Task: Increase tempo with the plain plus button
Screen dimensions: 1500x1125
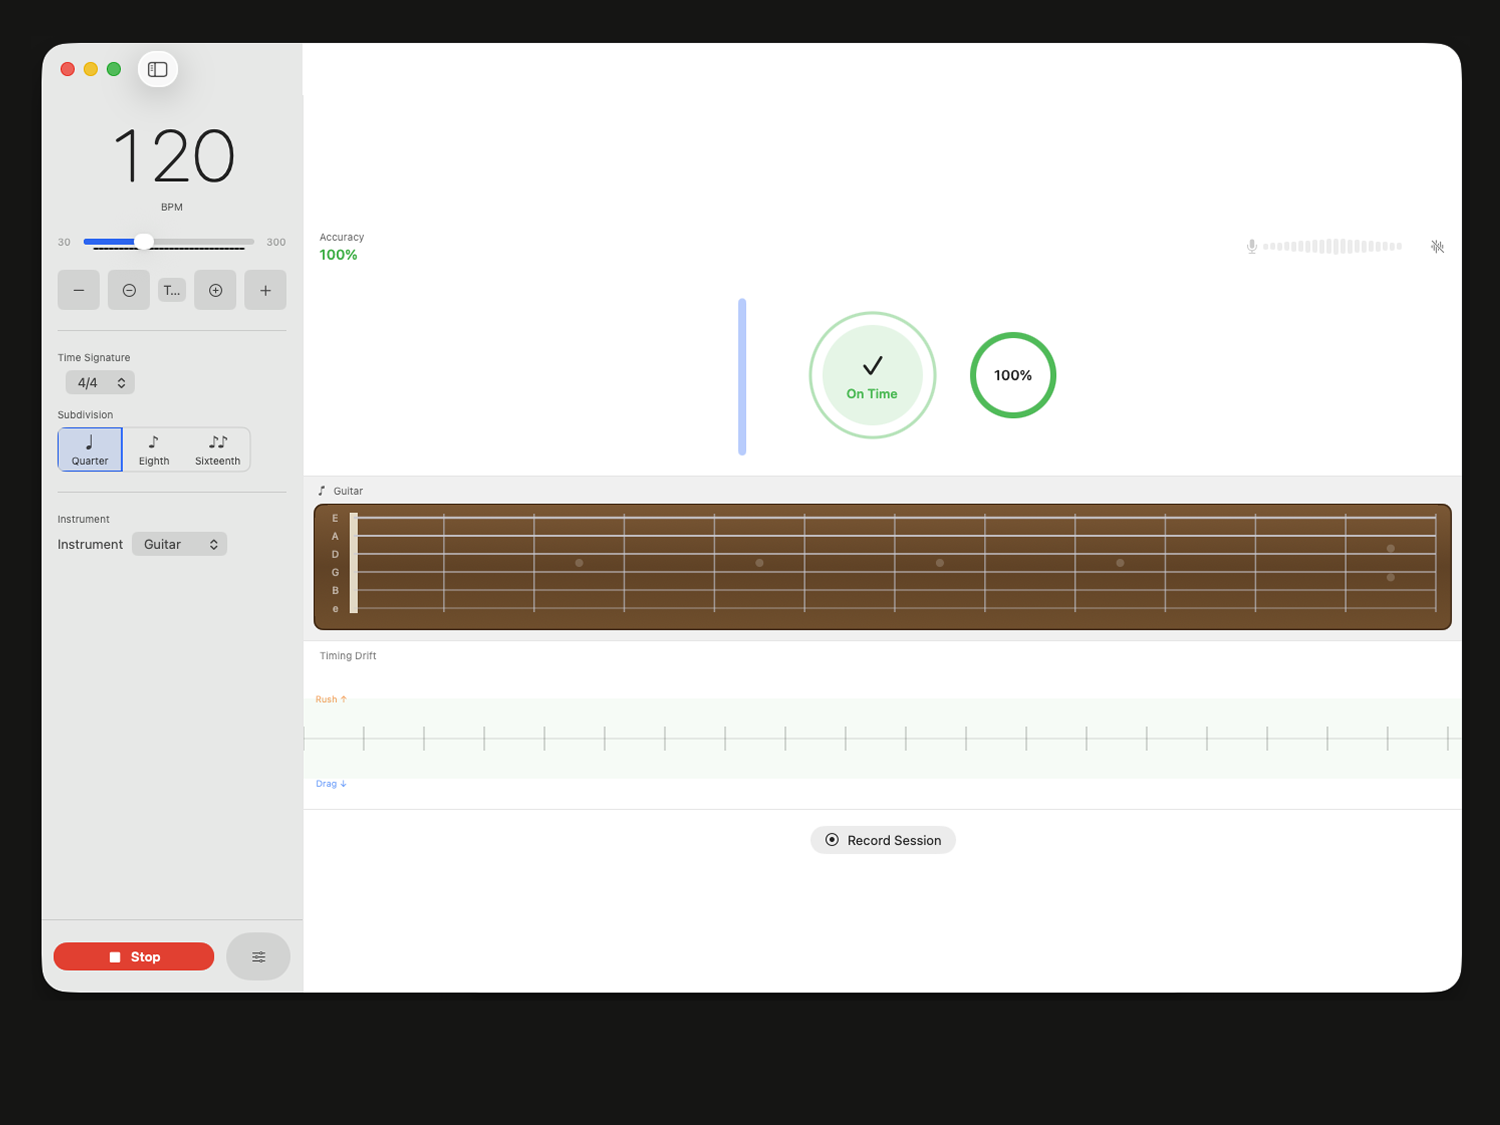Action: 265,290
